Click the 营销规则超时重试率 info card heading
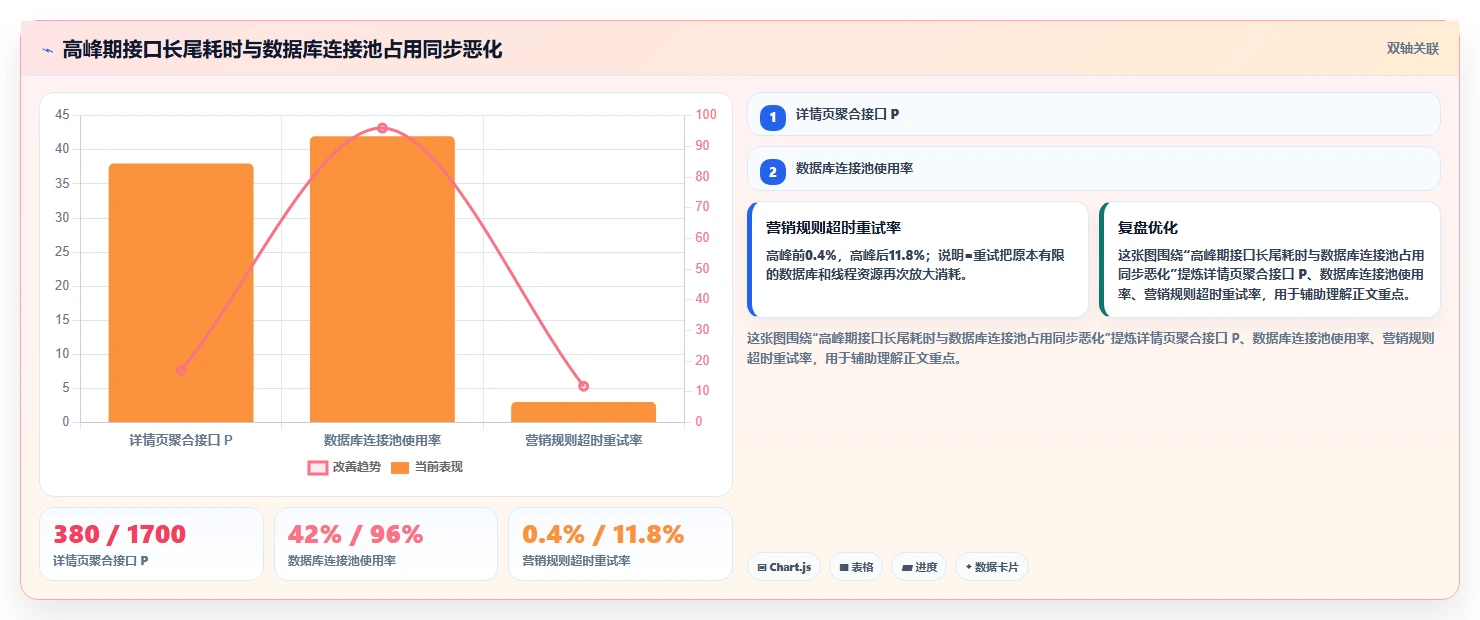Viewport: 1480px width, 620px height. click(x=834, y=228)
